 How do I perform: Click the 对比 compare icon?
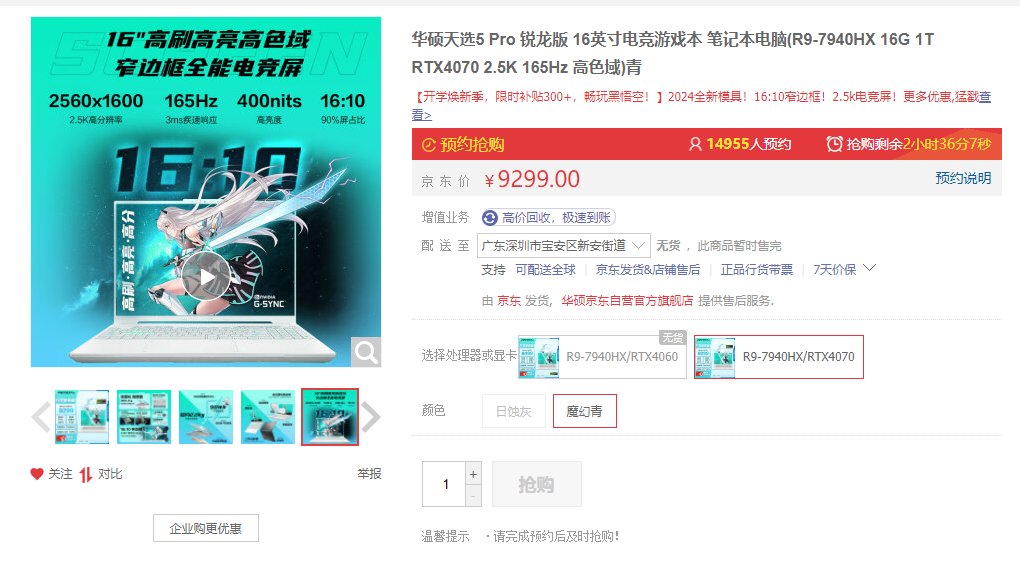click(86, 474)
